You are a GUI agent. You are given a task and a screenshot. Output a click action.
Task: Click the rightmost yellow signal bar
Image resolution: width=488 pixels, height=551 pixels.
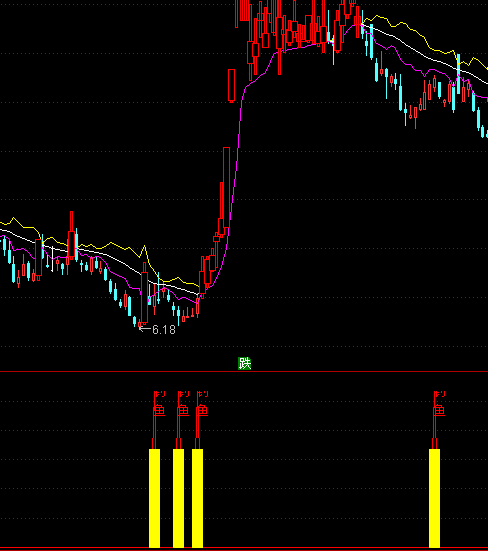[x=434, y=498]
